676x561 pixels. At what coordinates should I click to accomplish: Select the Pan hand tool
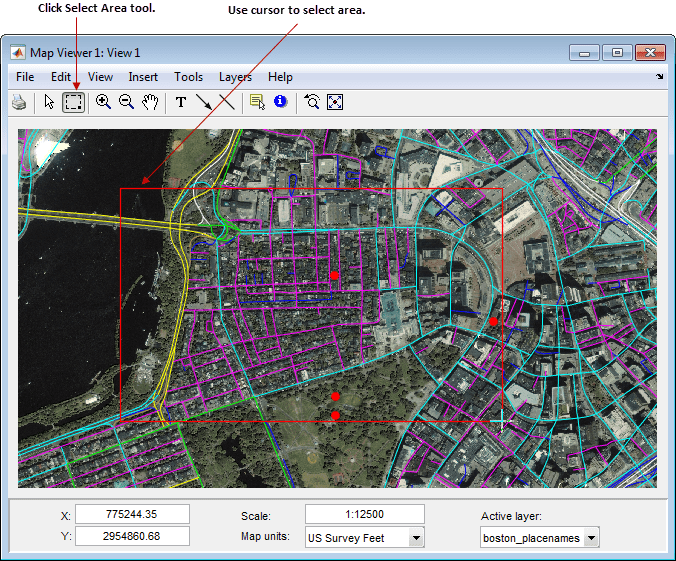150,102
